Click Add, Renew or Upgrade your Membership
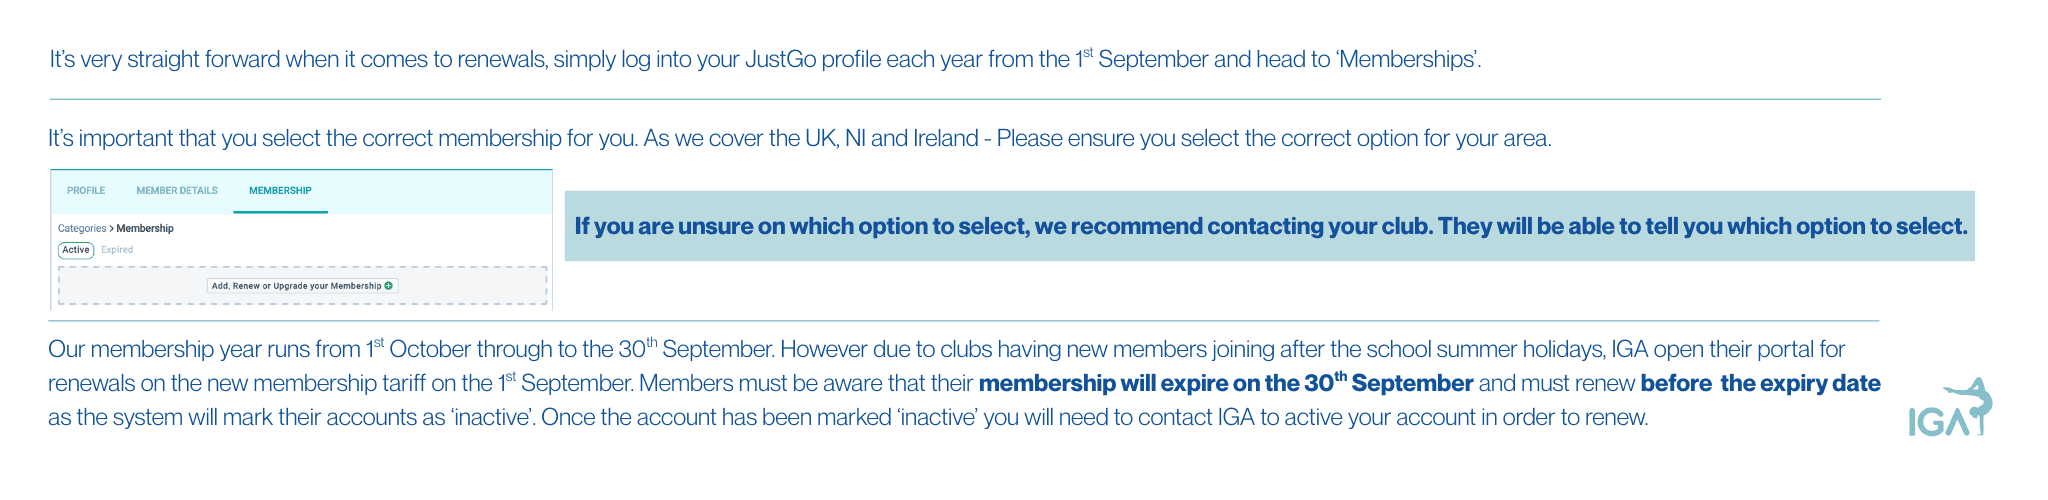Image resolution: width=2048 pixels, height=500 pixels. (302, 286)
